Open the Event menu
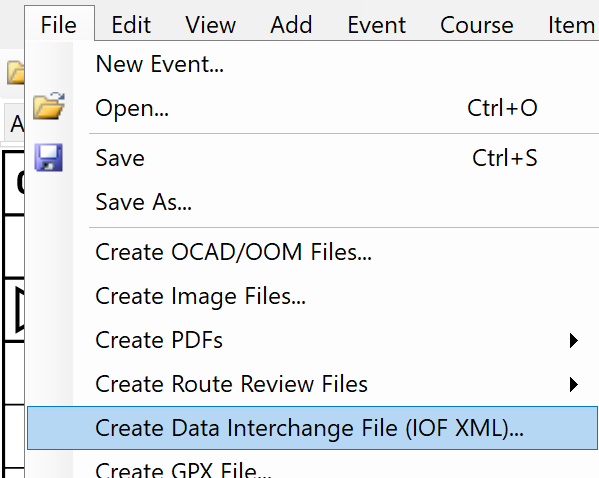This screenshot has width=599, height=478. 376,25
